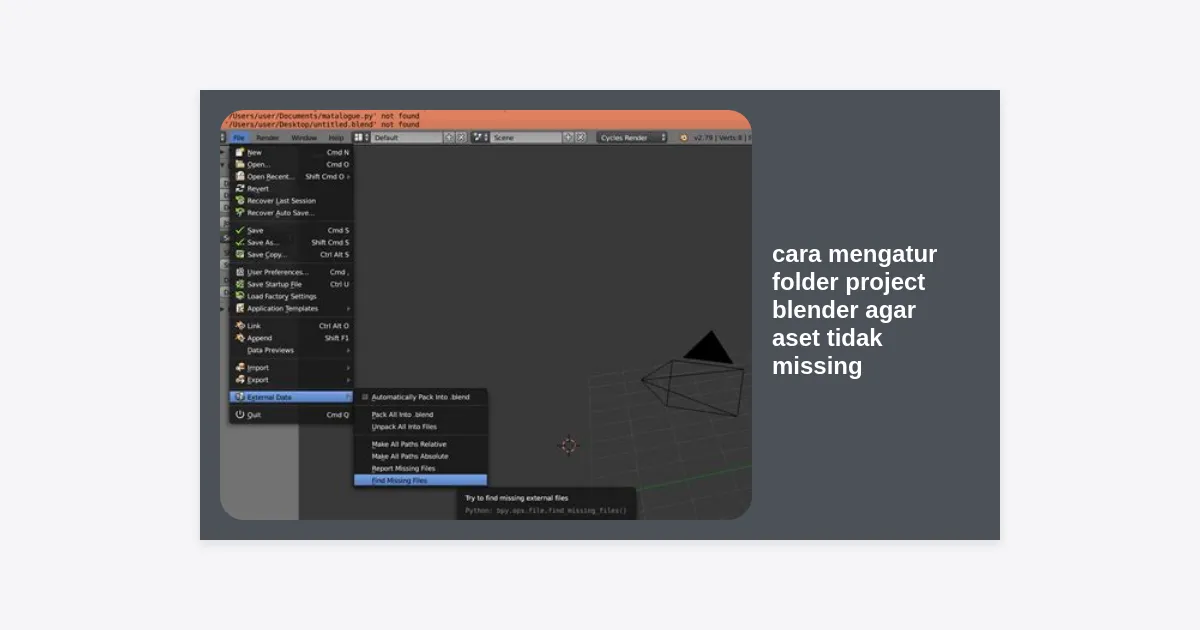Open the Cycles Render engine dropdown
Viewport: 1200px width, 630px height.
pos(631,138)
